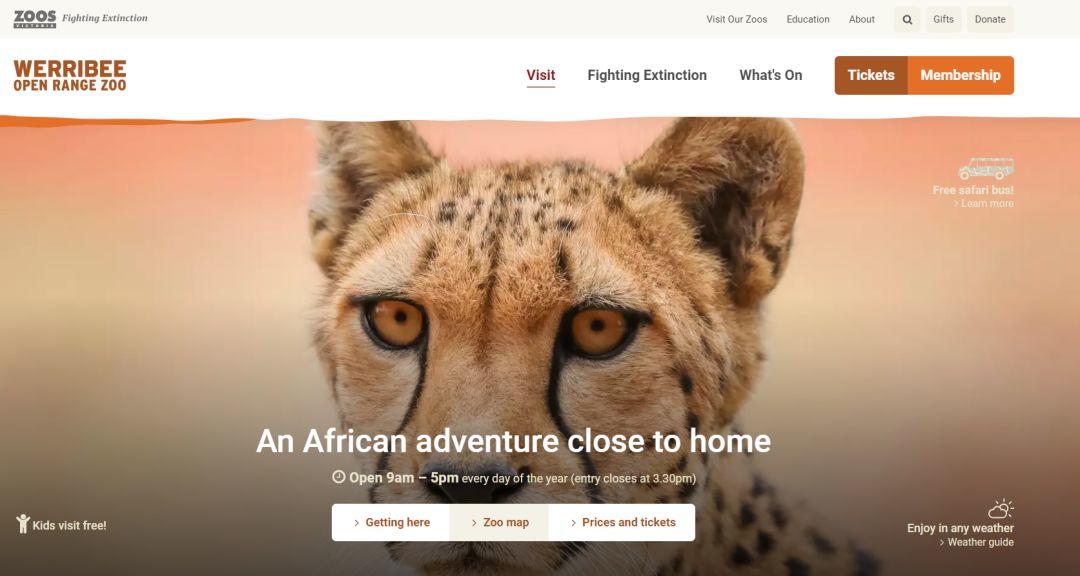Open the Visit menu
Screen dimensions: 1080x576
(x=541, y=75)
